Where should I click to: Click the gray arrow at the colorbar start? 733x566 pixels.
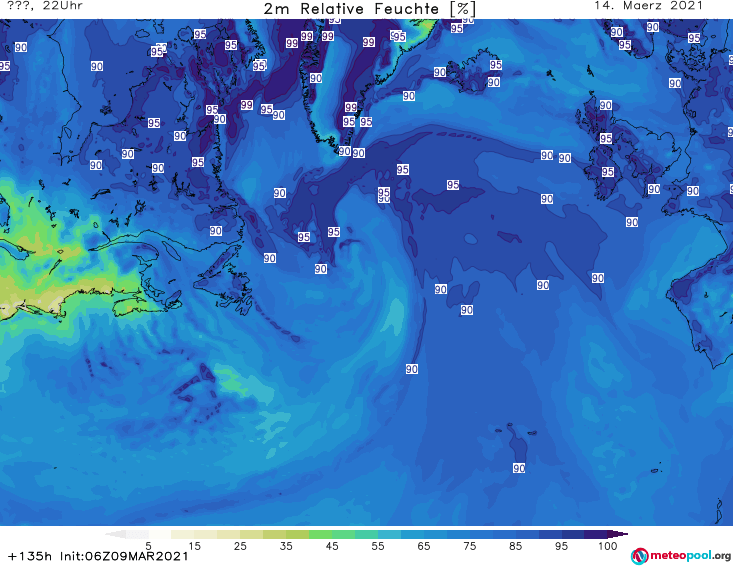click(115, 534)
